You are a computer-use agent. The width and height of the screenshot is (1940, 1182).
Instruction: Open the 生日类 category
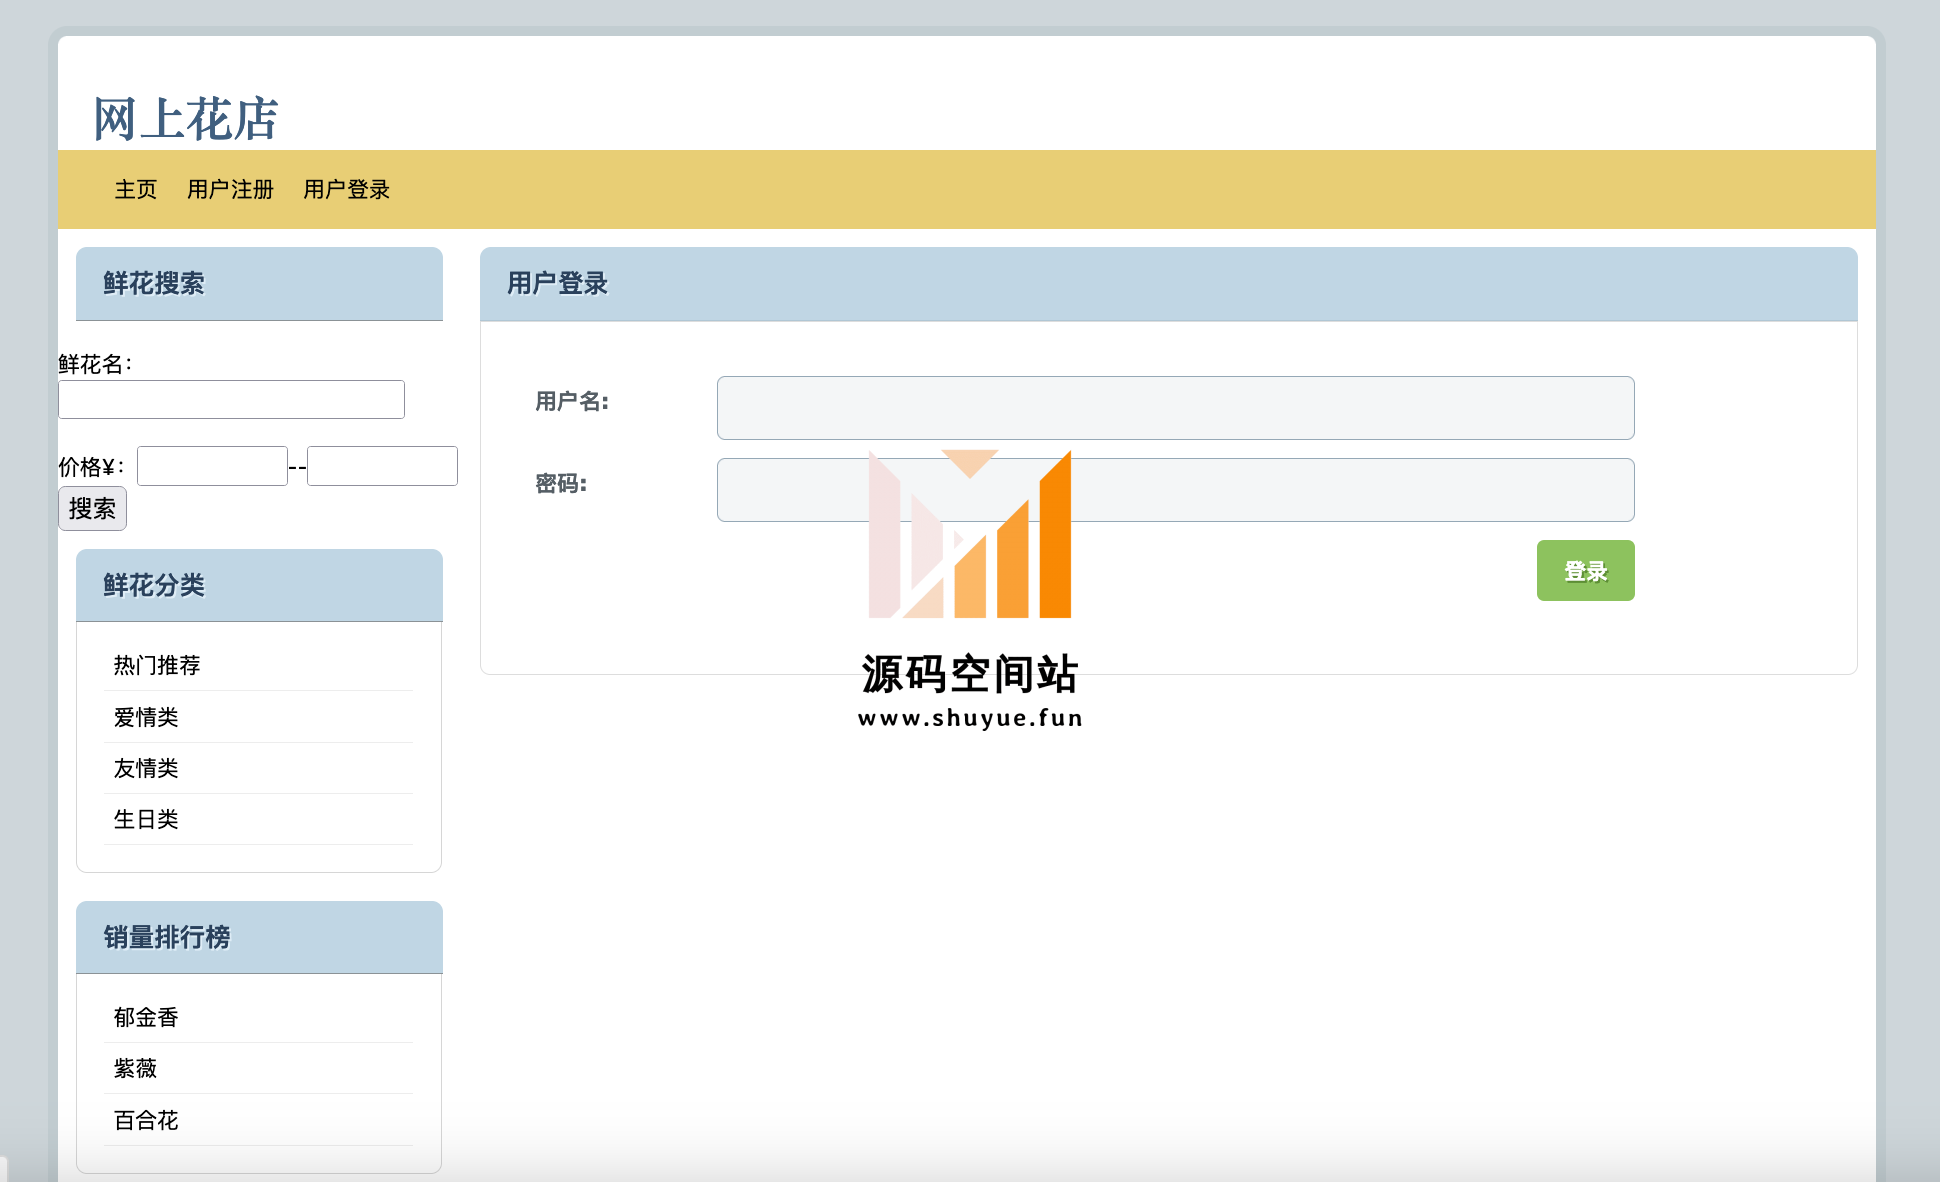(146, 819)
